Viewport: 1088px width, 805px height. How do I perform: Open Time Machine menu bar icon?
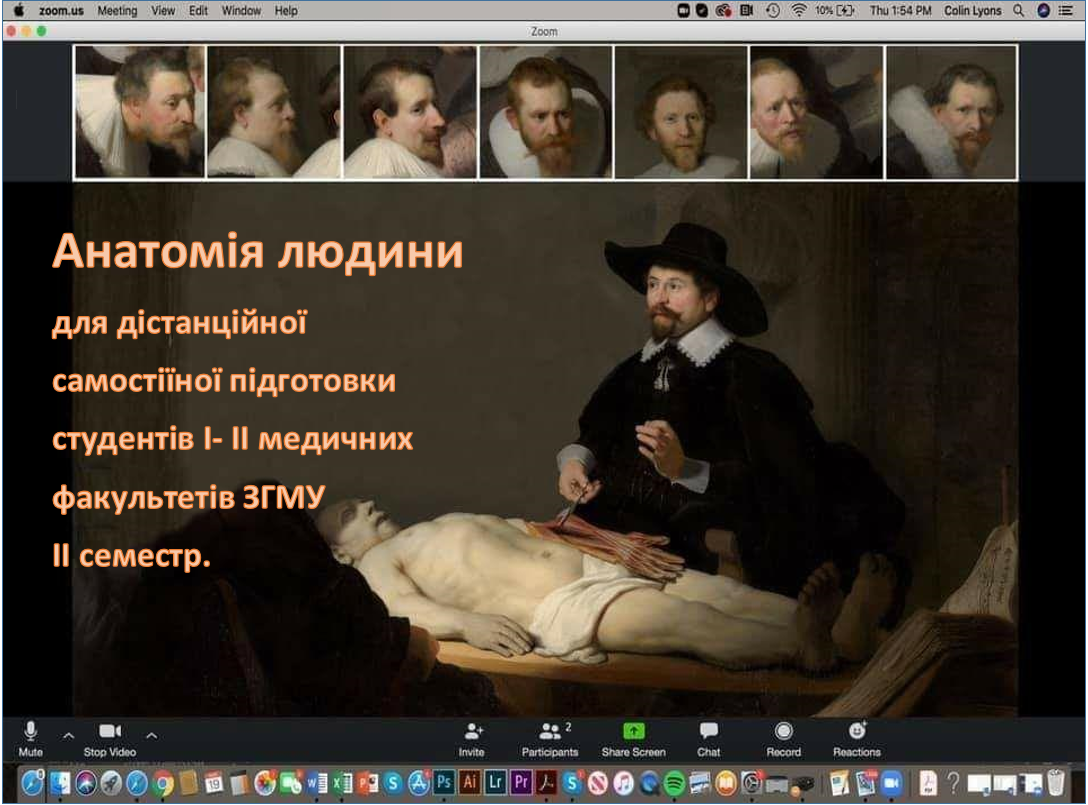773,10
